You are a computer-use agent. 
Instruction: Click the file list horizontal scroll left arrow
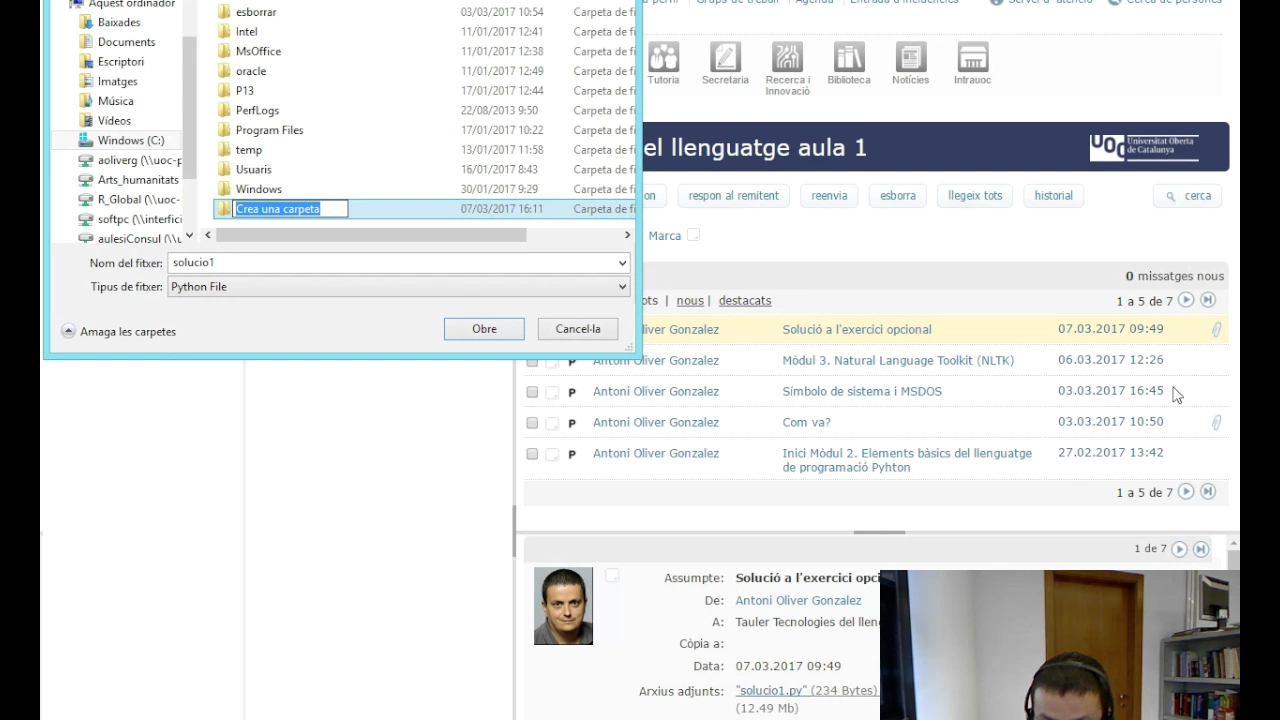208,235
